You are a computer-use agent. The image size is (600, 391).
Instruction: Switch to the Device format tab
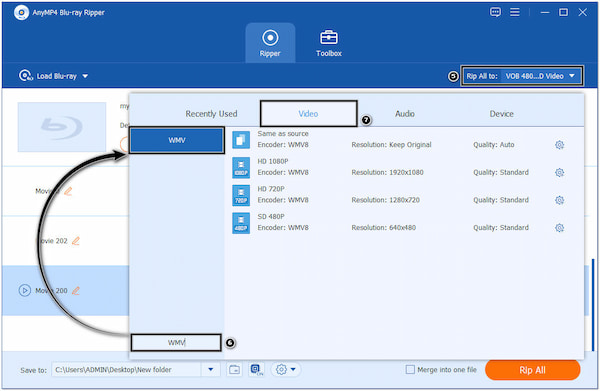[501, 114]
